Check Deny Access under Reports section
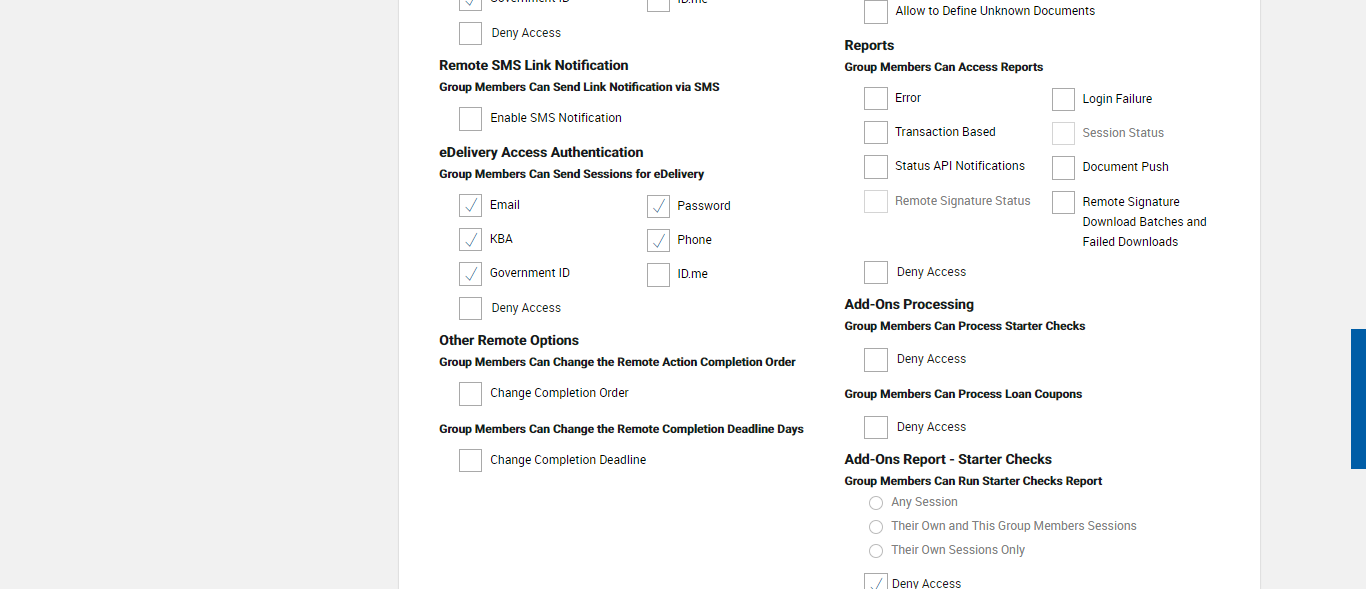 click(876, 273)
